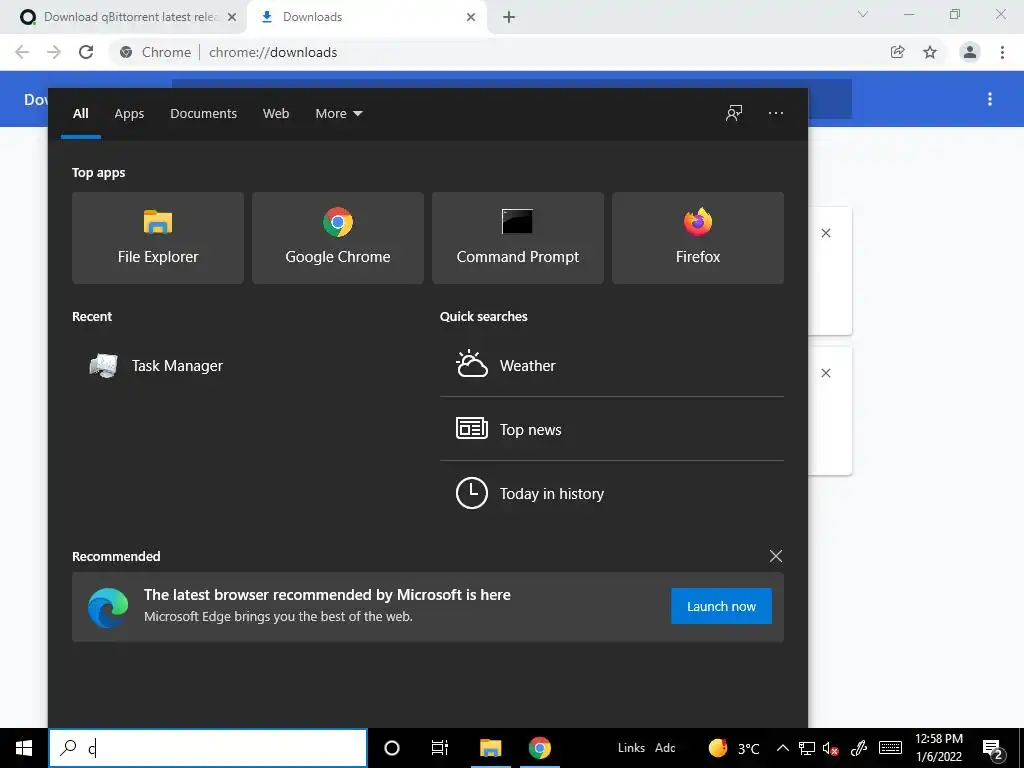This screenshot has height=768, width=1024.
Task: Open the touch keyboard tray icon
Action: pyautogui.click(x=890, y=748)
